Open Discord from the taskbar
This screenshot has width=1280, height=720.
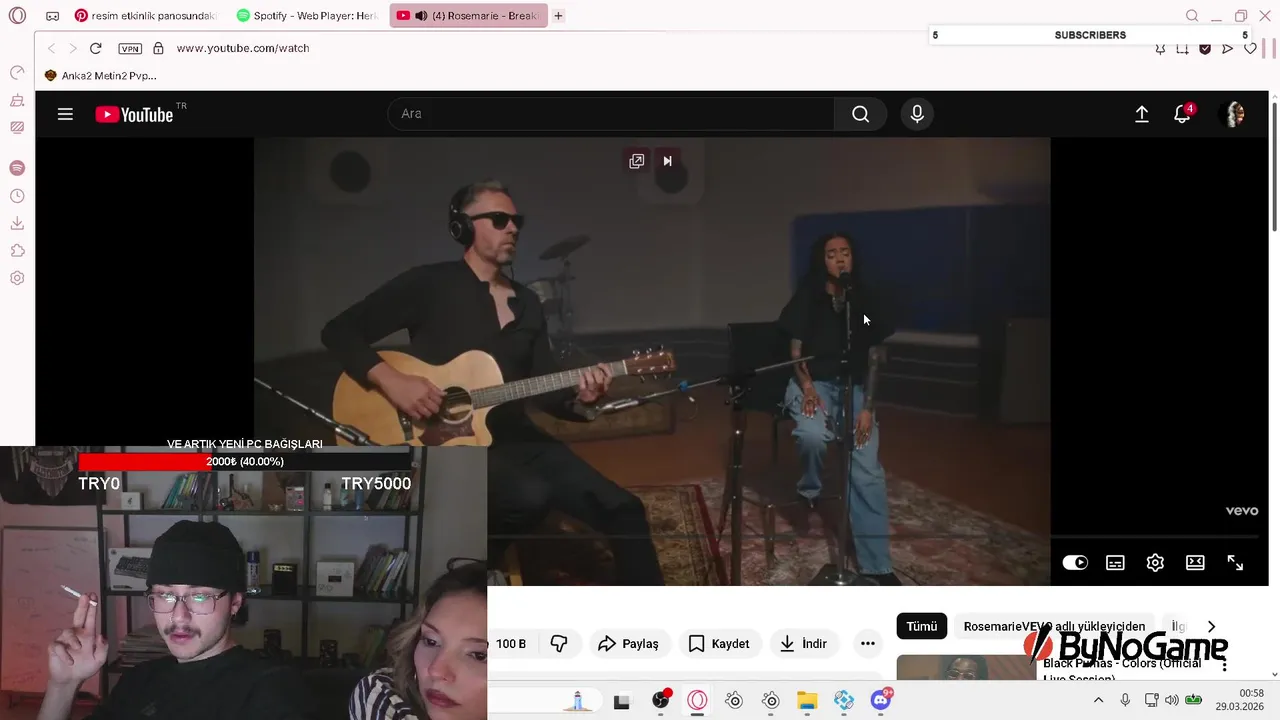coord(881,701)
